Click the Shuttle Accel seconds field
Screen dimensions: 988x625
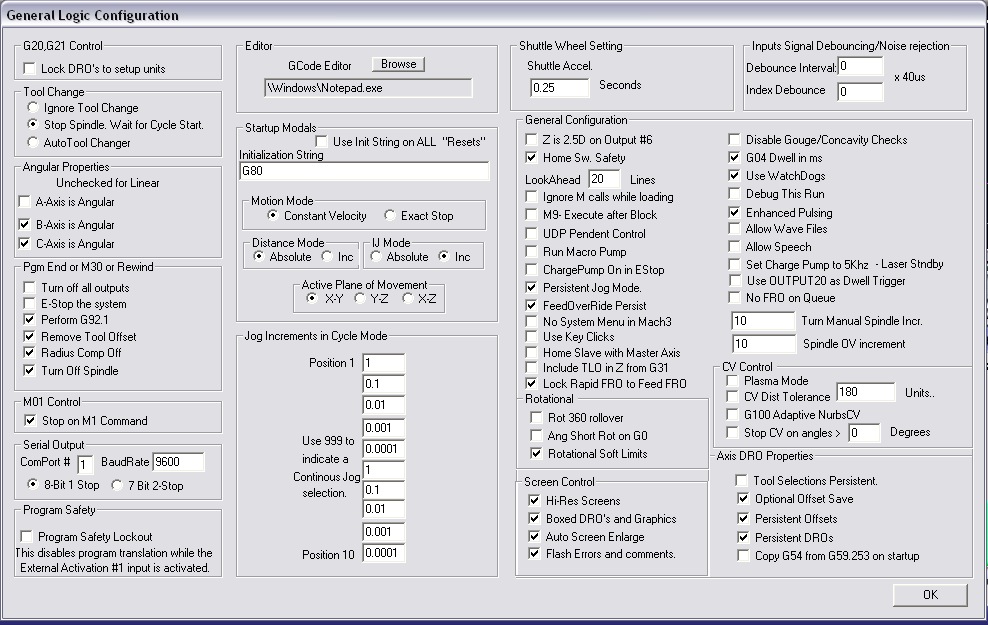click(559, 87)
